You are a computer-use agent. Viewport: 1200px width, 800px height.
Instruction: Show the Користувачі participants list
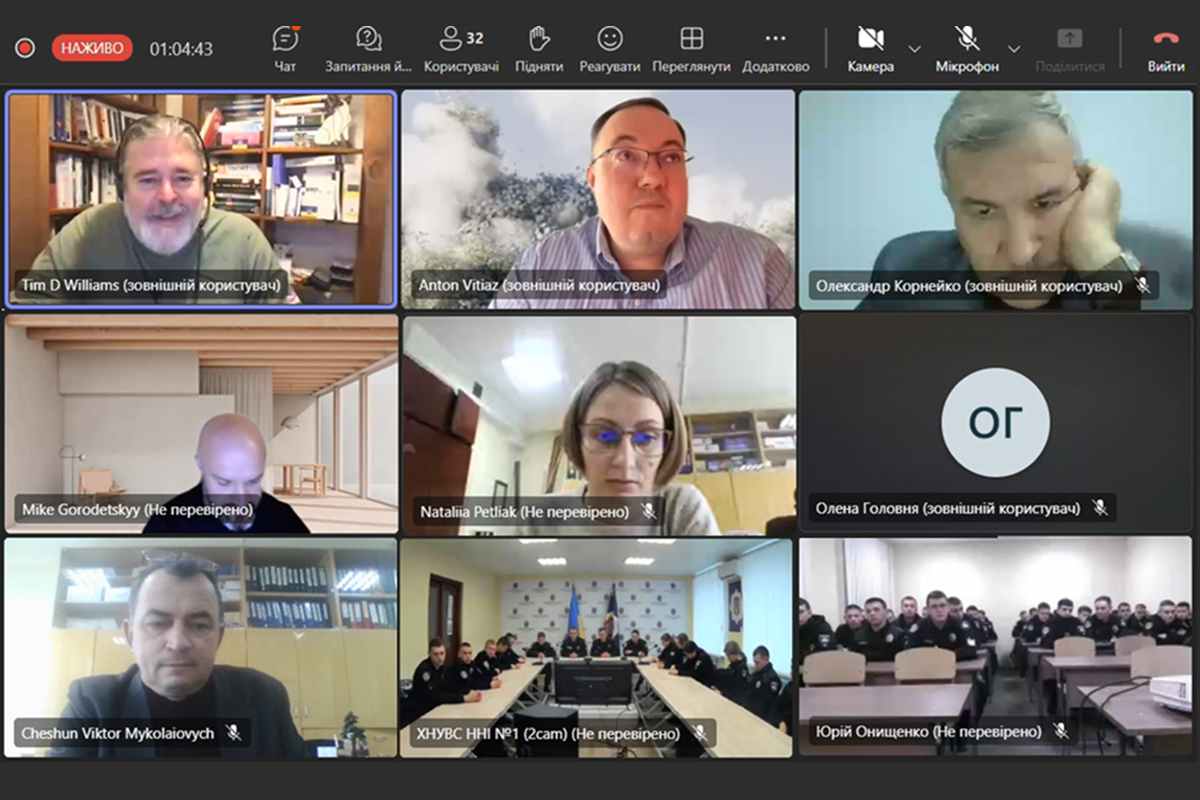point(461,47)
